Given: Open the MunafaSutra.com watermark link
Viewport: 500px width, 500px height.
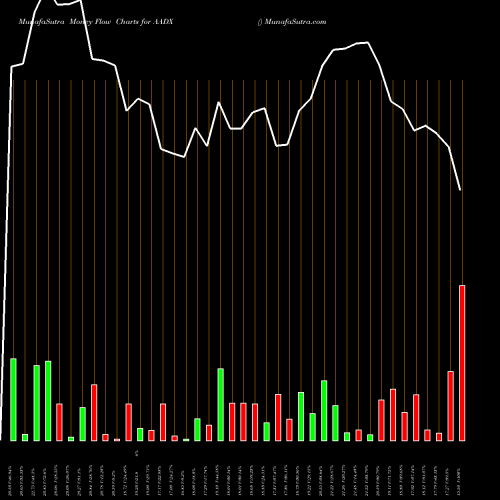Looking at the screenshot, I should coord(292,22).
